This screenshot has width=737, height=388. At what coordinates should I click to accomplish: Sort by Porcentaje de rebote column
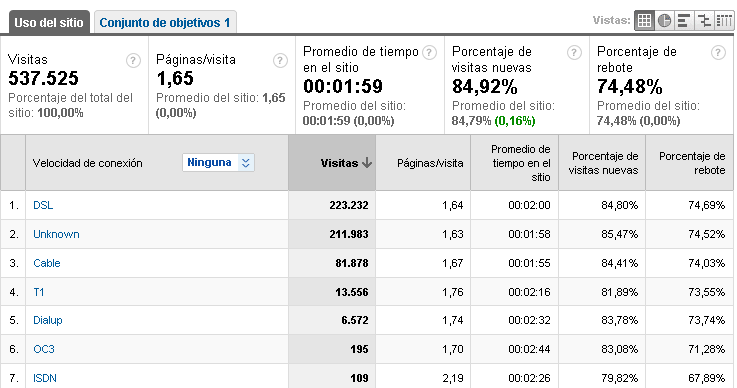click(691, 163)
